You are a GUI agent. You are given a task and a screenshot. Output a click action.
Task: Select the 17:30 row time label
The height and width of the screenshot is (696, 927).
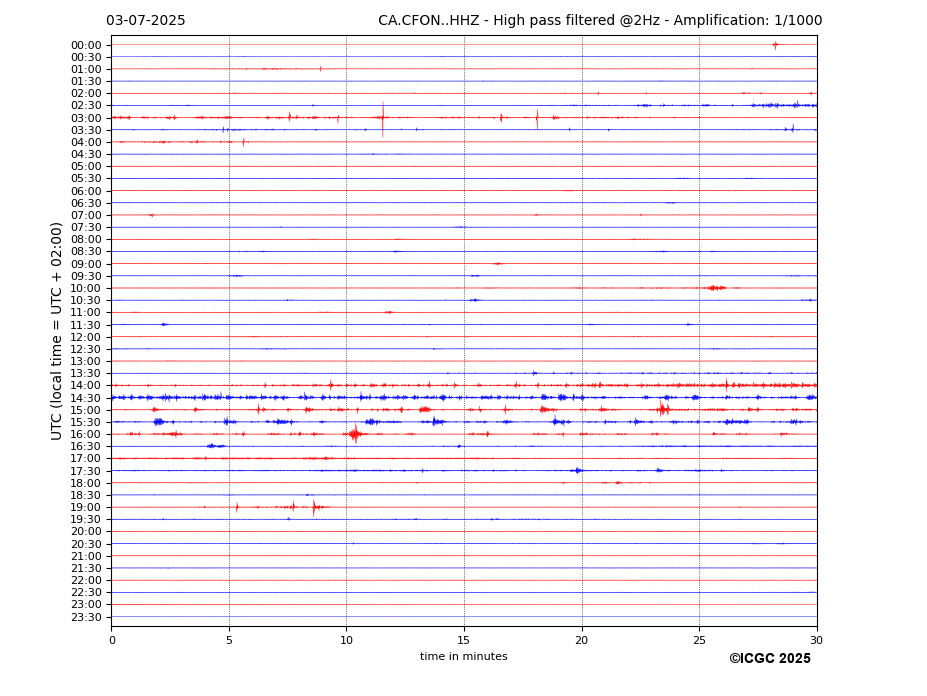click(86, 471)
